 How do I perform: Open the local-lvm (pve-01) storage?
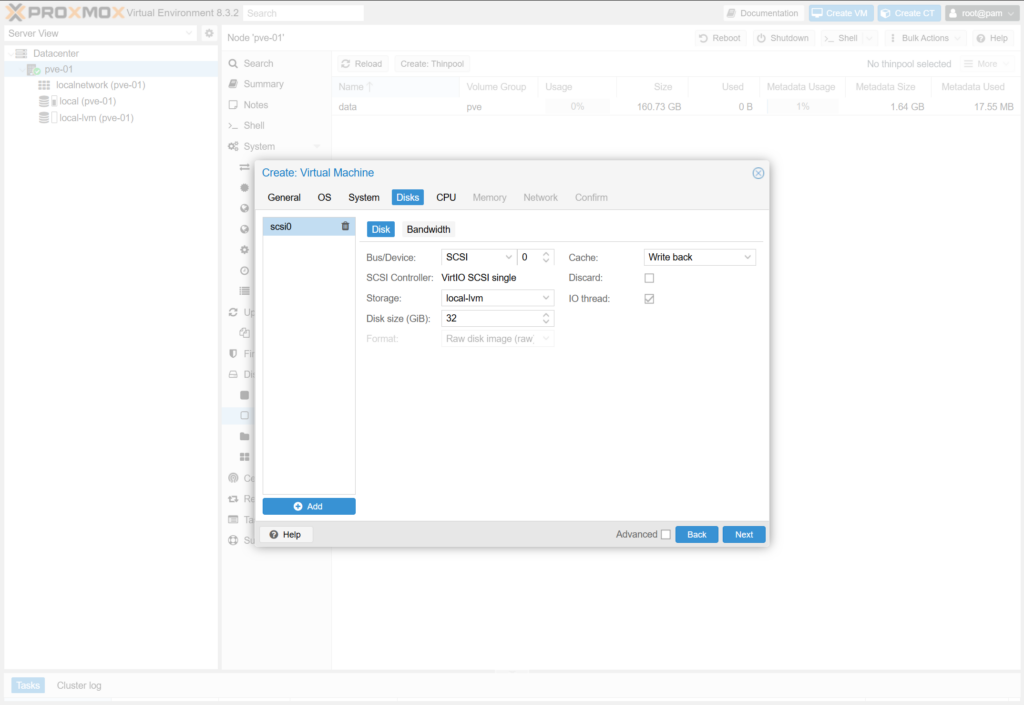click(x=96, y=118)
